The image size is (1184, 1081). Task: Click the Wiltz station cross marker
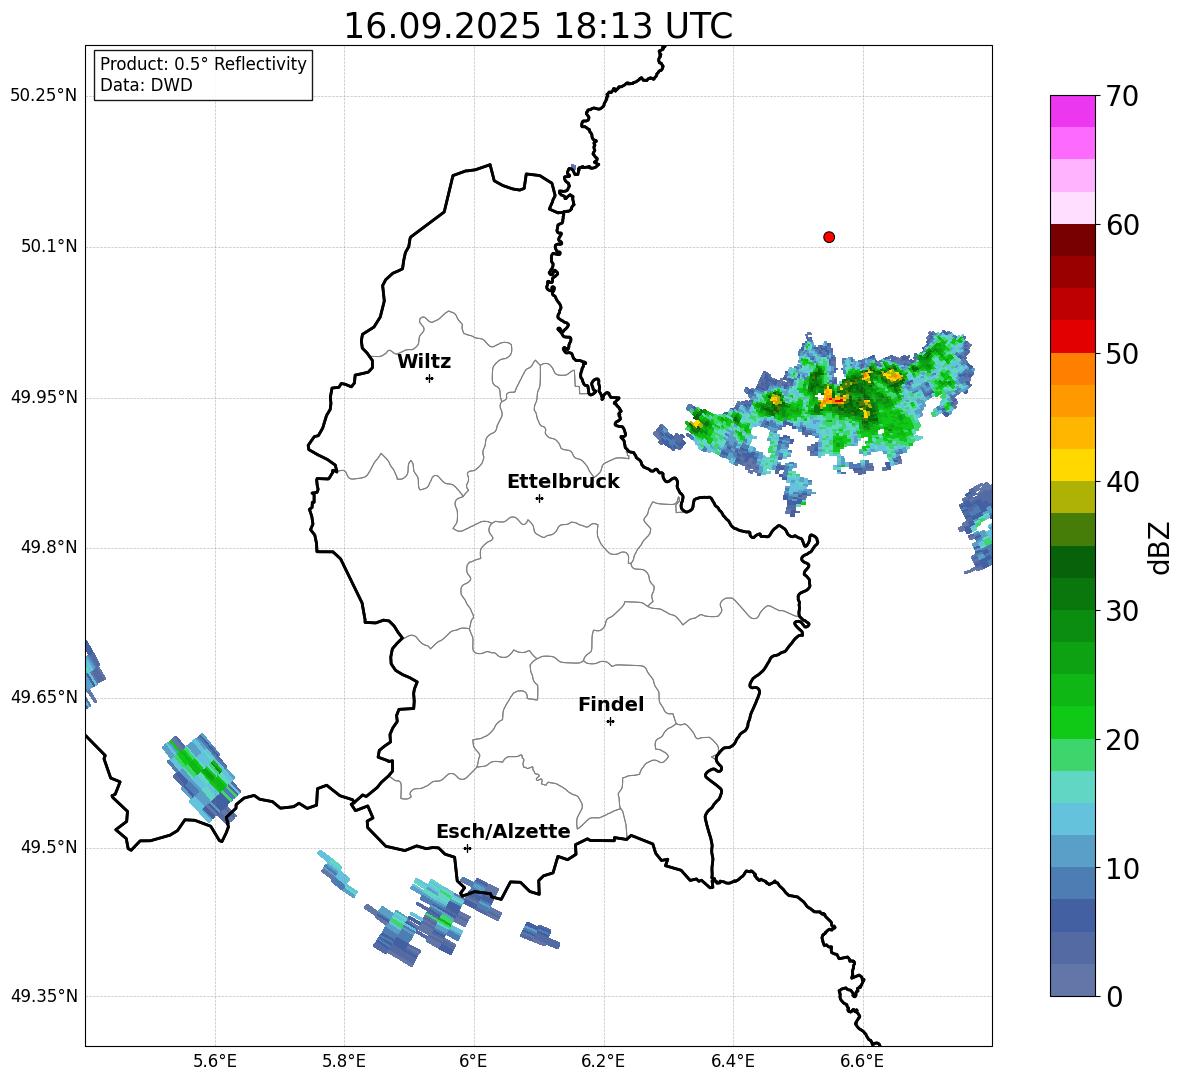pyautogui.click(x=430, y=378)
